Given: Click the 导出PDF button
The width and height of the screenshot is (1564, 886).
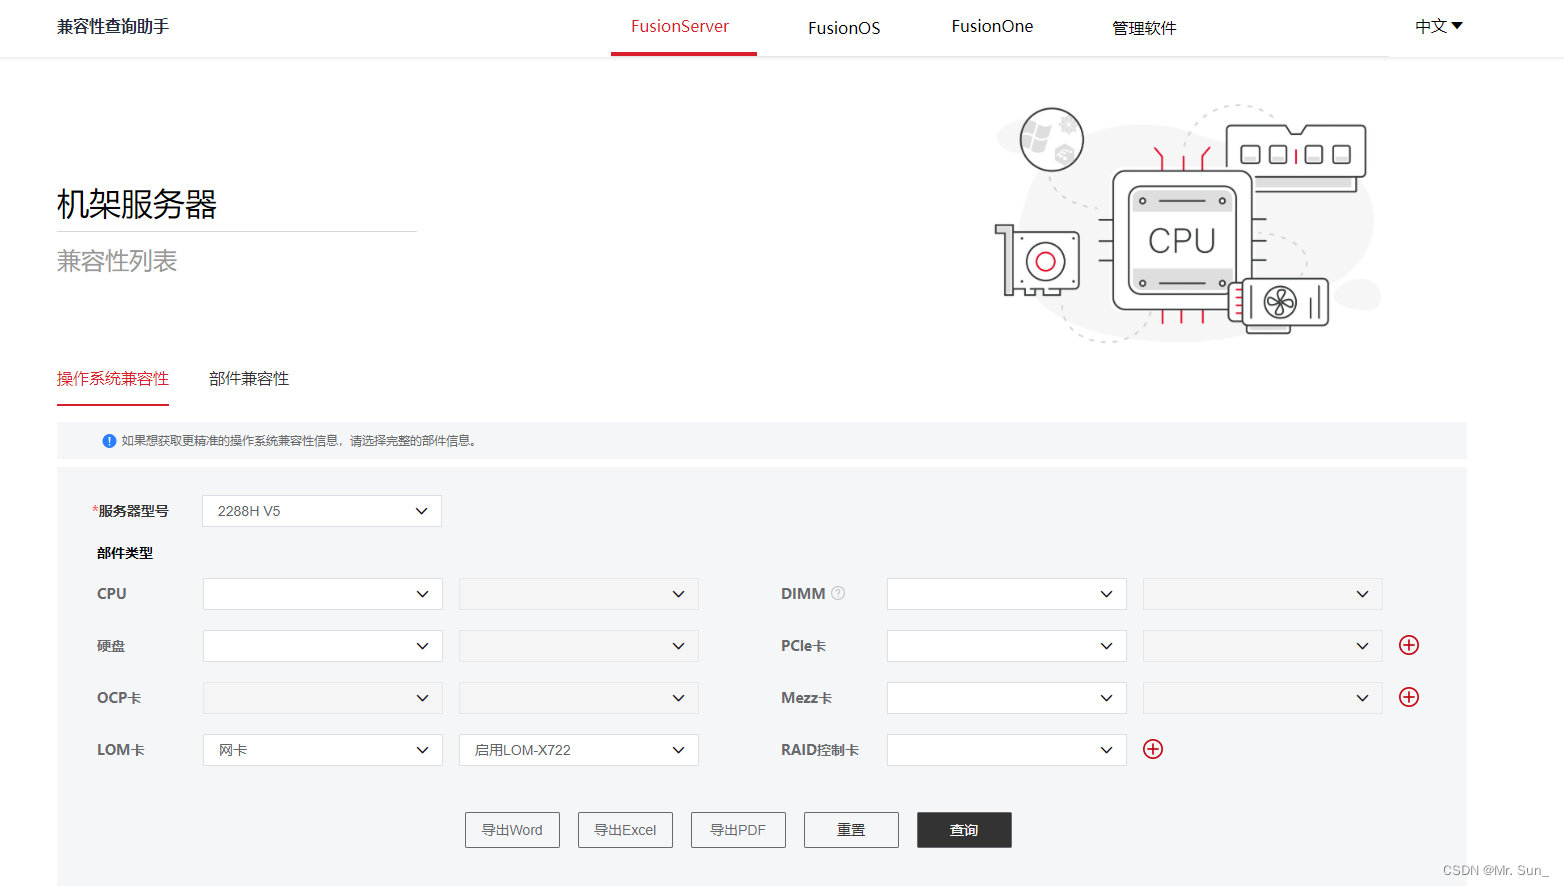Looking at the screenshot, I should 738,830.
